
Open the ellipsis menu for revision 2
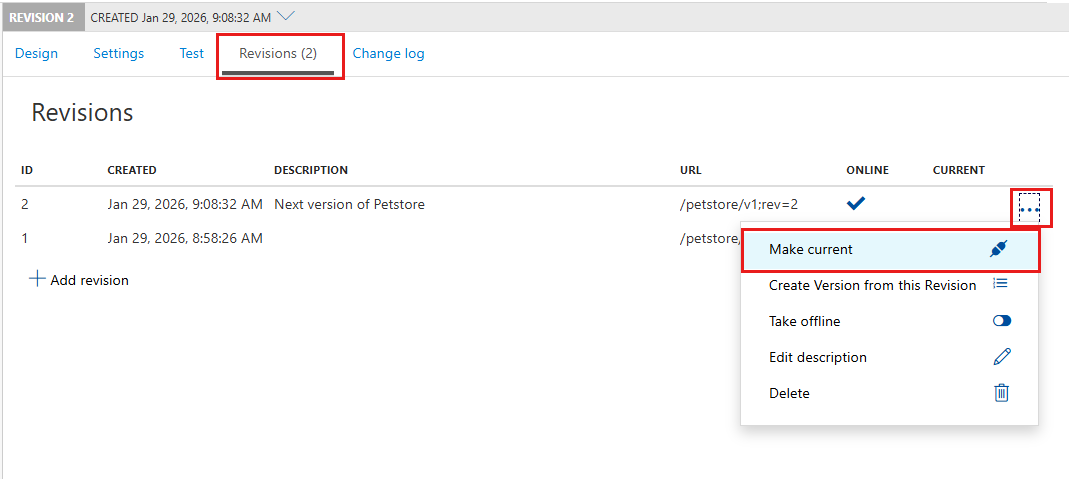pyautogui.click(x=1030, y=208)
